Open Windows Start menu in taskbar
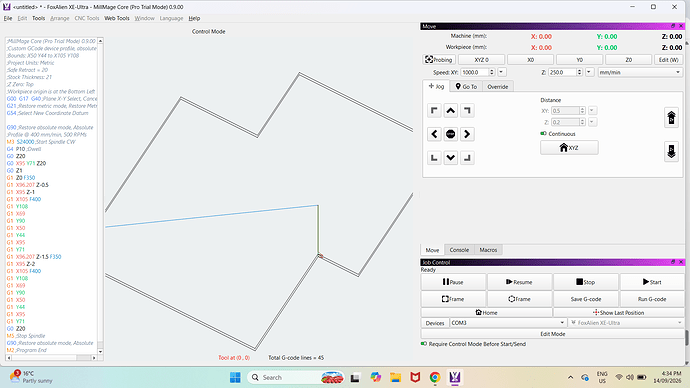Viewport: 690px width, 388px height. tap(235, 377)
